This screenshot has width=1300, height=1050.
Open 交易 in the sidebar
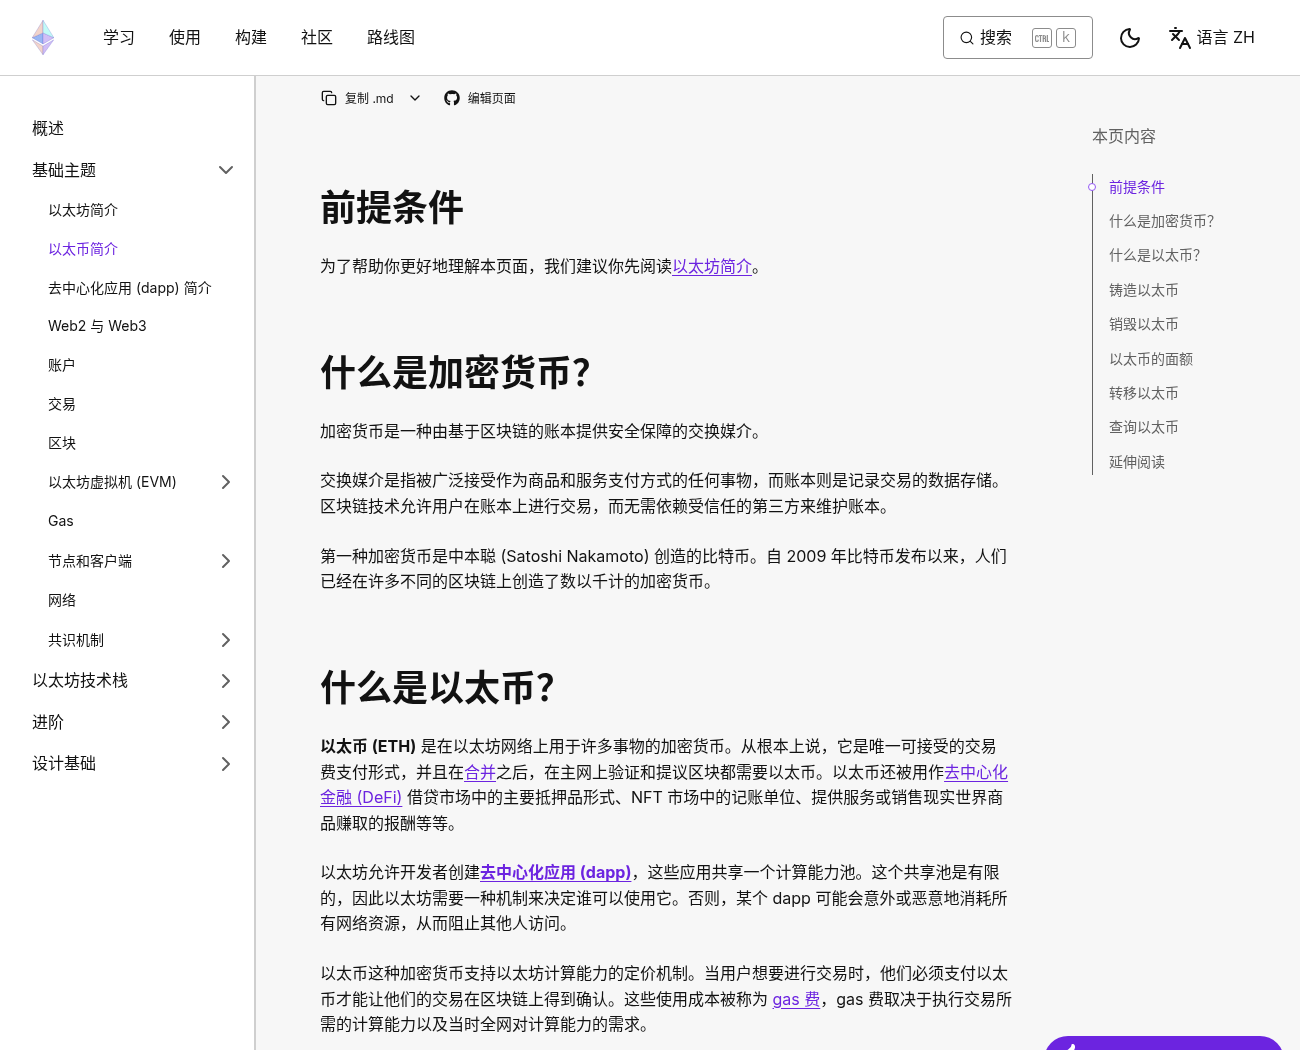coord(62,404)
